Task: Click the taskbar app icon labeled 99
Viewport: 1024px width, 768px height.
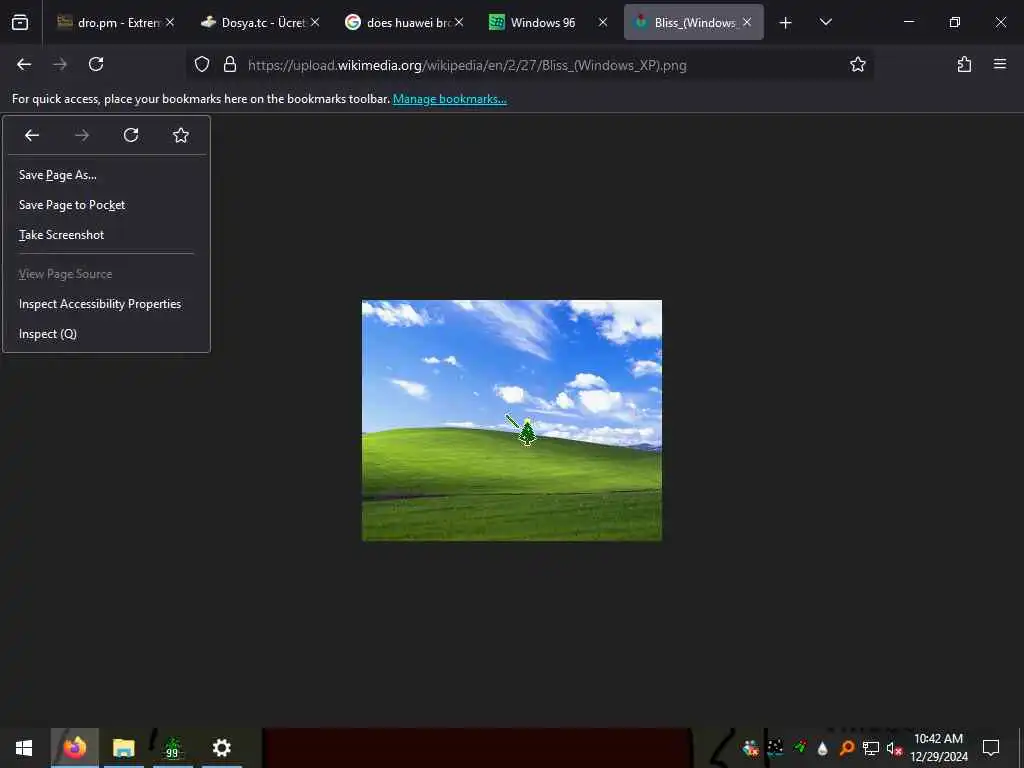Action: (x=172, y=748)
